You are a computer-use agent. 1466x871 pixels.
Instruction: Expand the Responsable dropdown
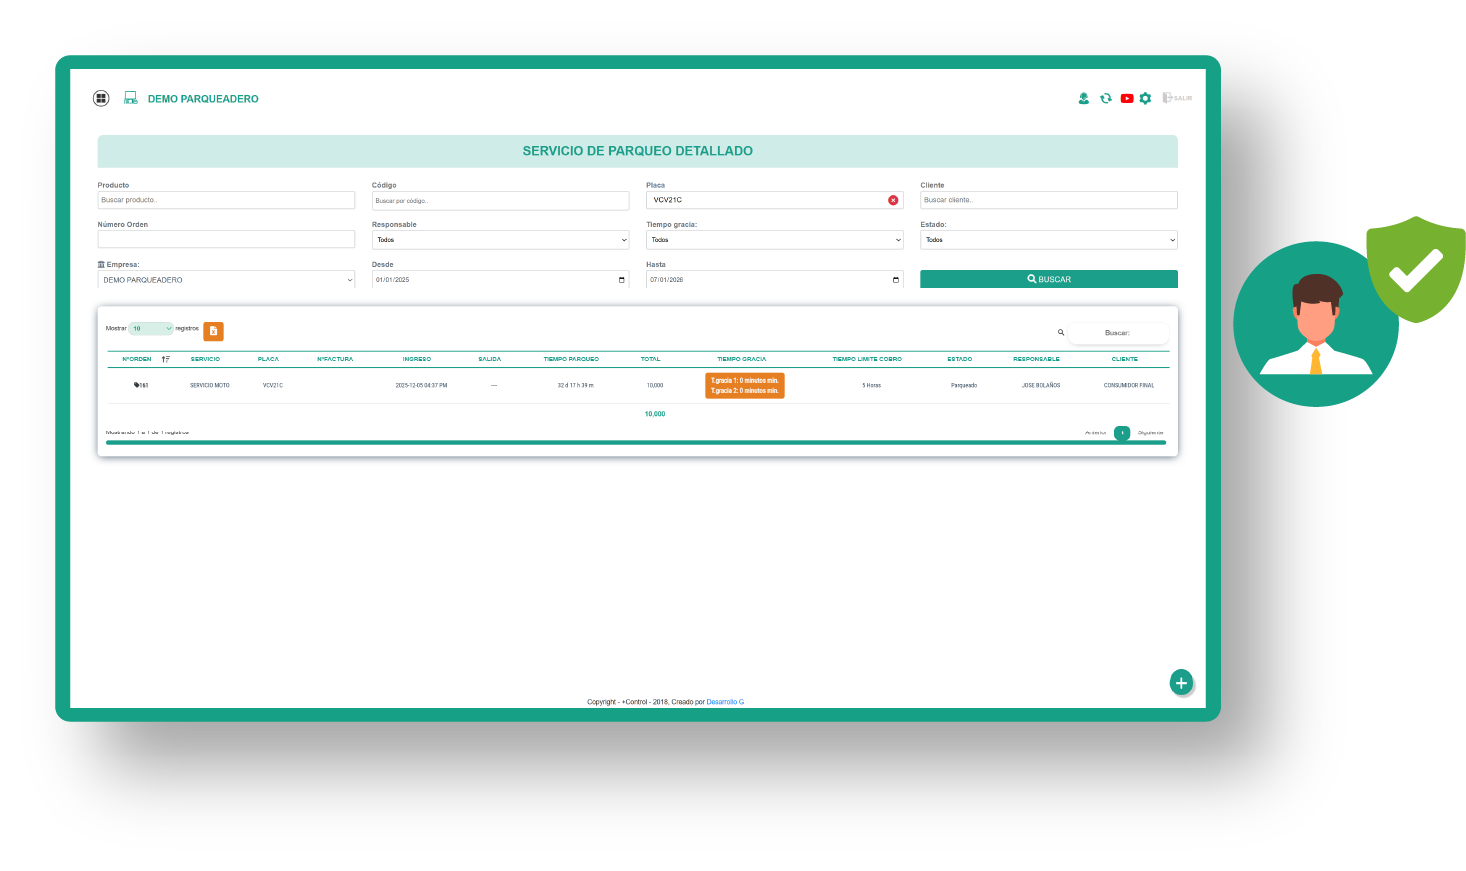click(x=500, y=240)
